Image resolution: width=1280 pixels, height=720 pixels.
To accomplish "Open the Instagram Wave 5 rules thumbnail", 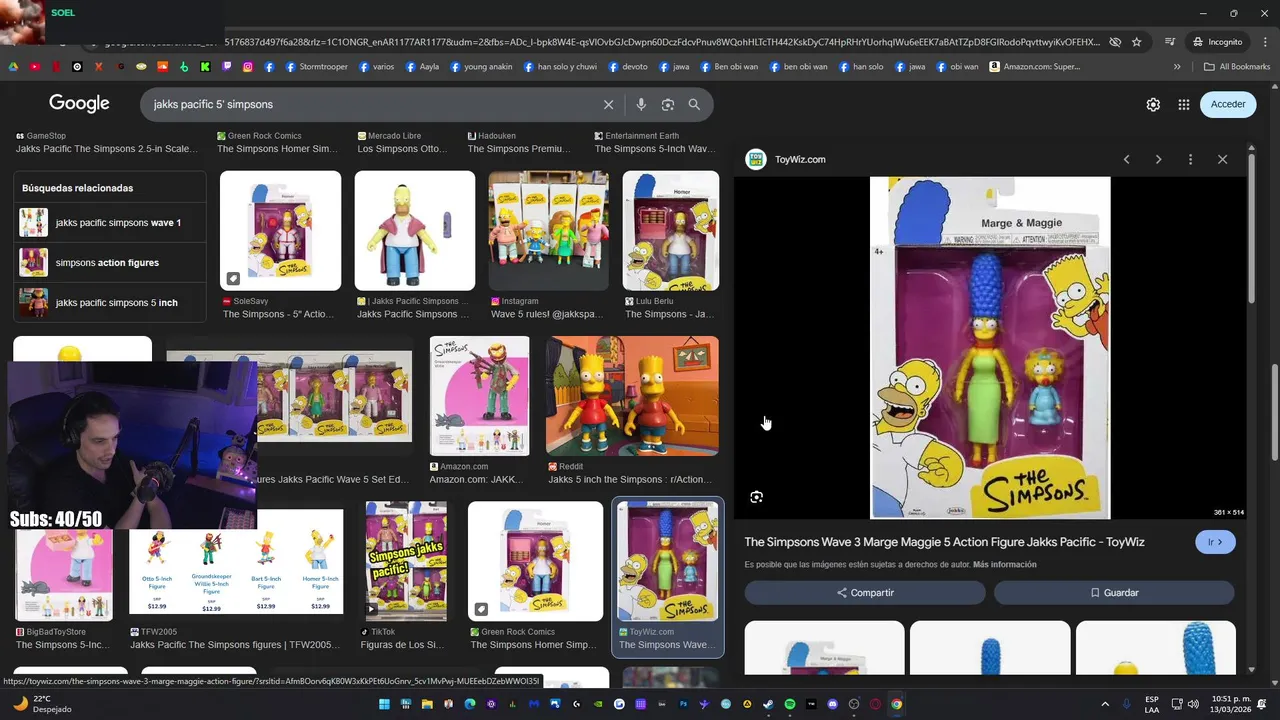I will [548, 231].
